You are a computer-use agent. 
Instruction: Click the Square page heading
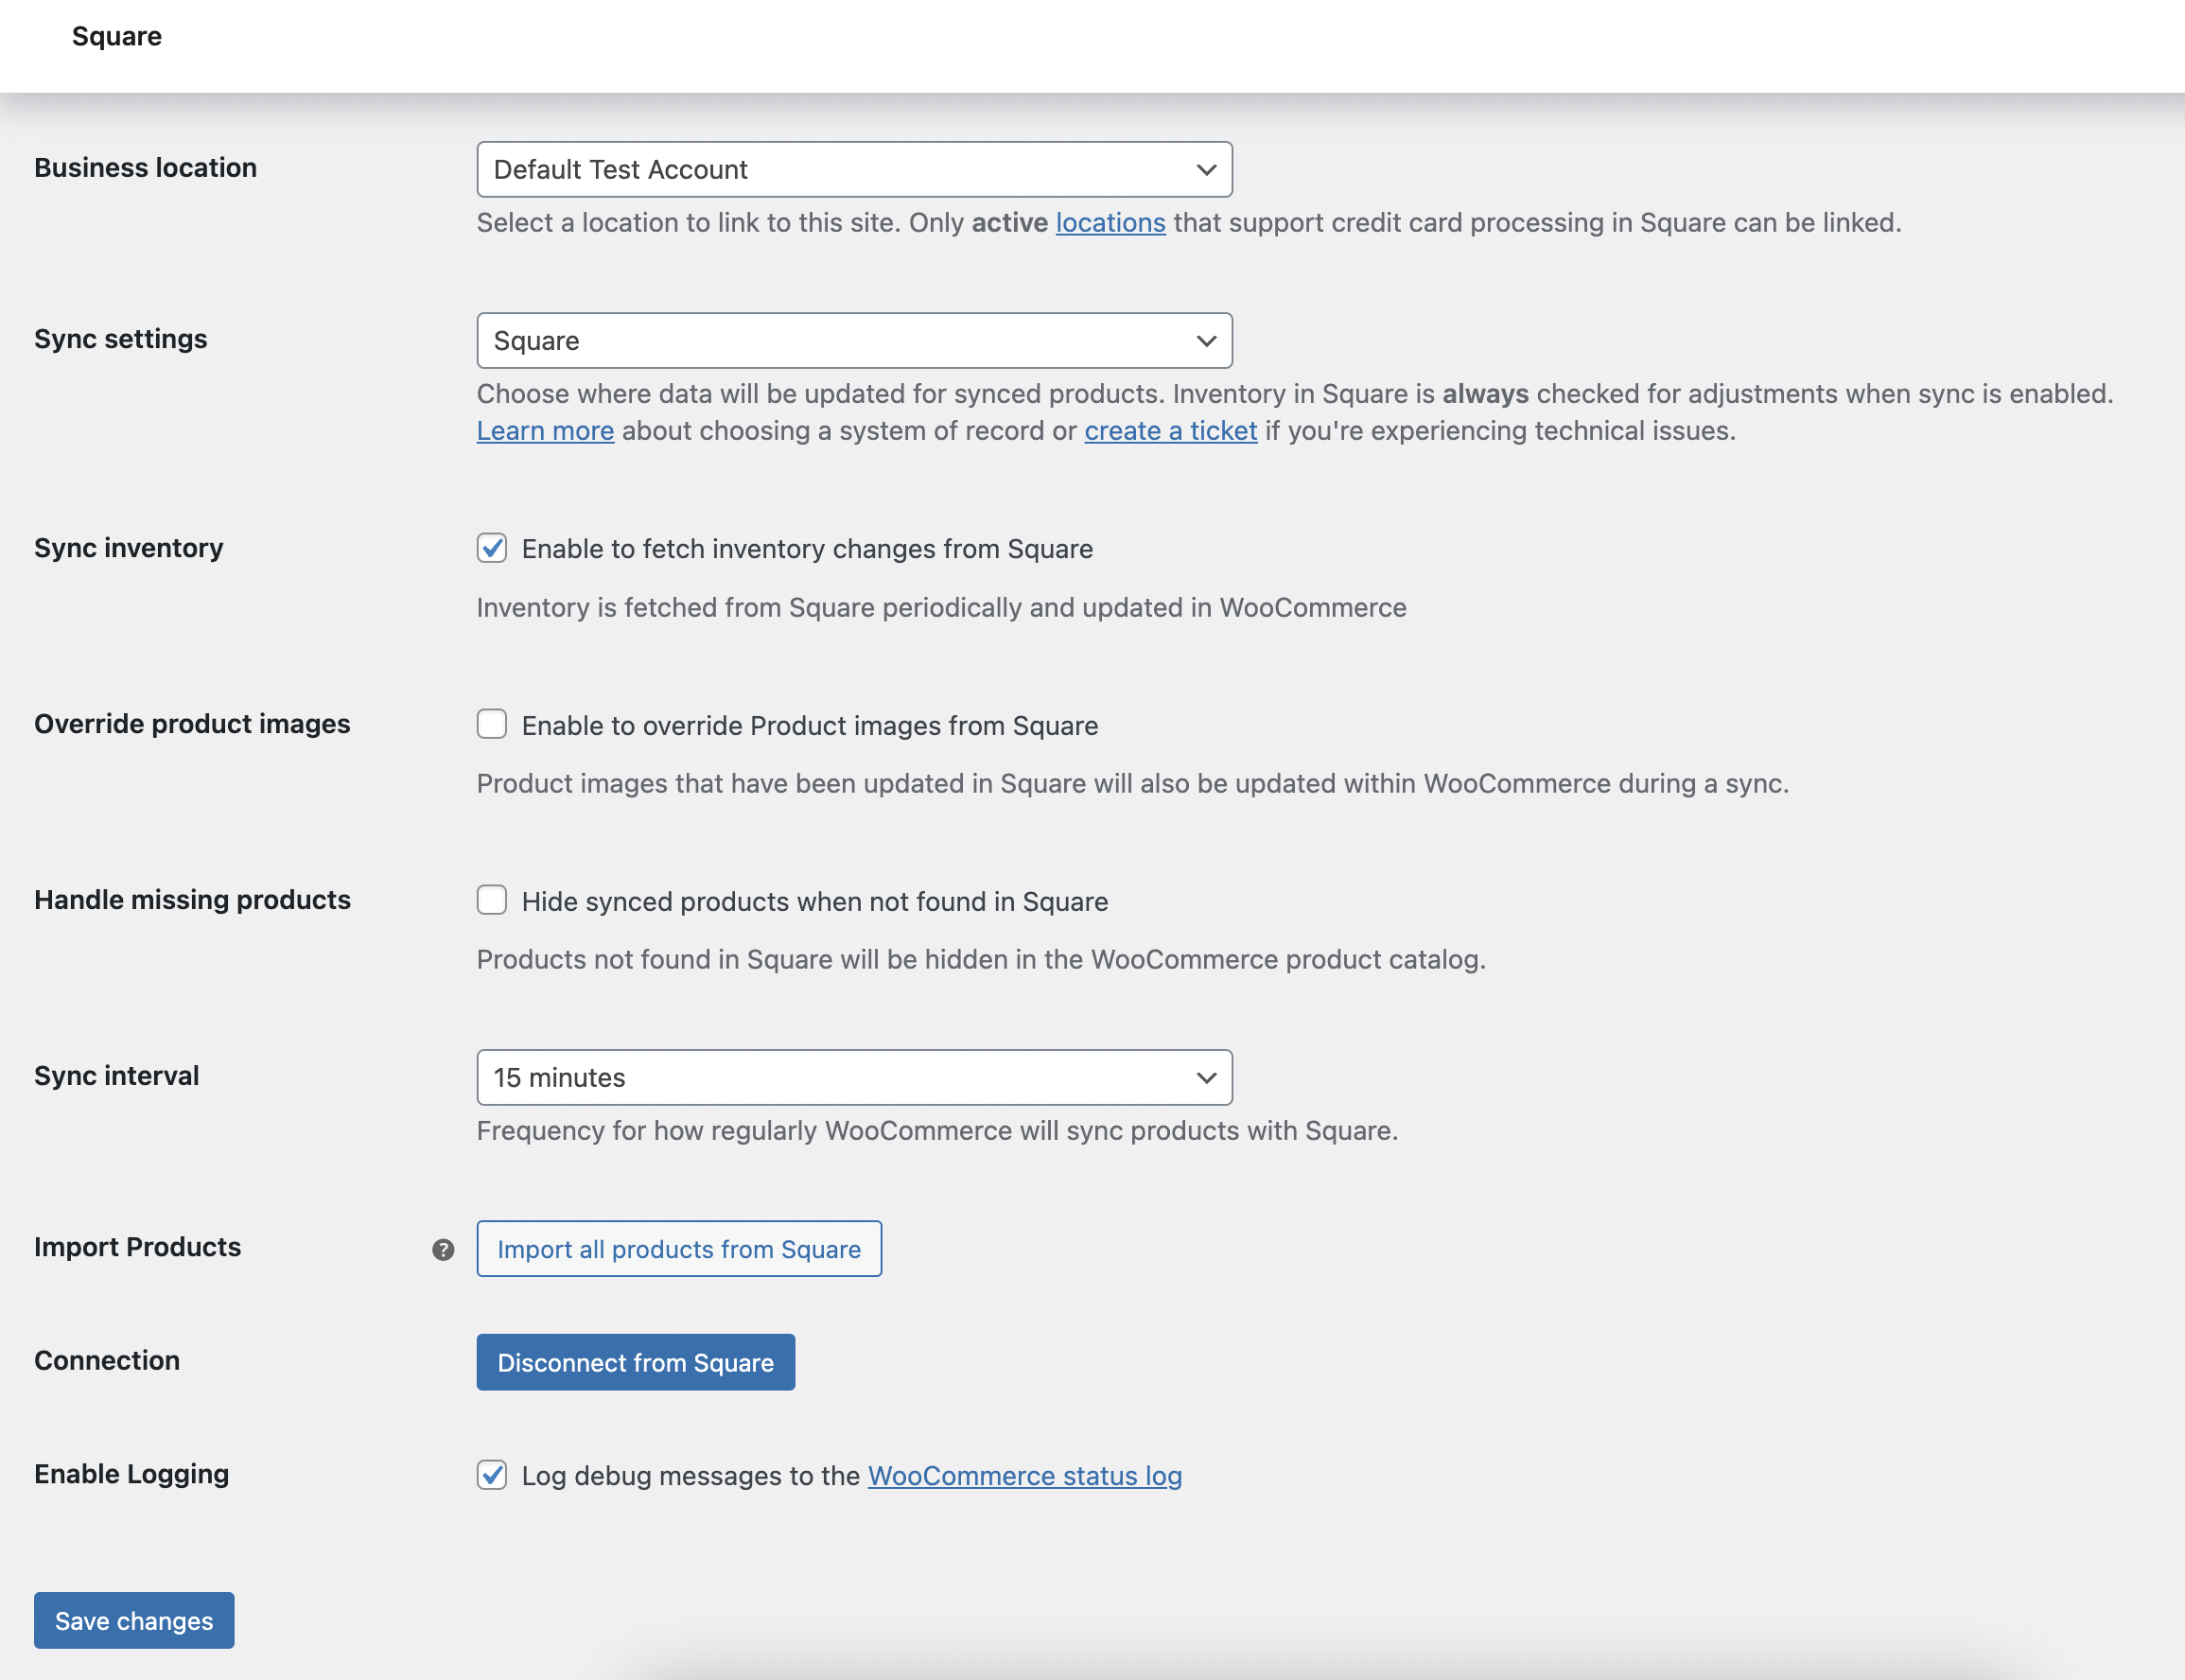(x=116, y=36)
